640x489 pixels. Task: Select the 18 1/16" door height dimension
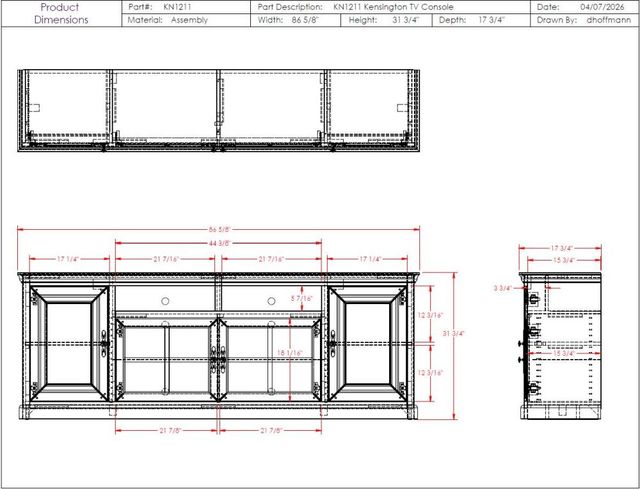pos(289,353)
